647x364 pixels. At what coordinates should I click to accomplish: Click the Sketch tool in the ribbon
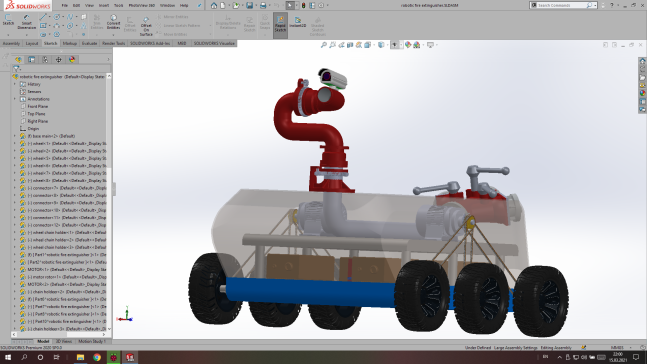[x=8, y=19]
